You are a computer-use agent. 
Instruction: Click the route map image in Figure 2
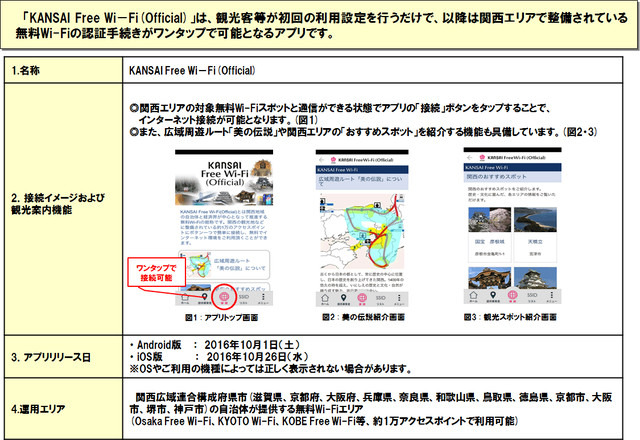coord(362,232)
